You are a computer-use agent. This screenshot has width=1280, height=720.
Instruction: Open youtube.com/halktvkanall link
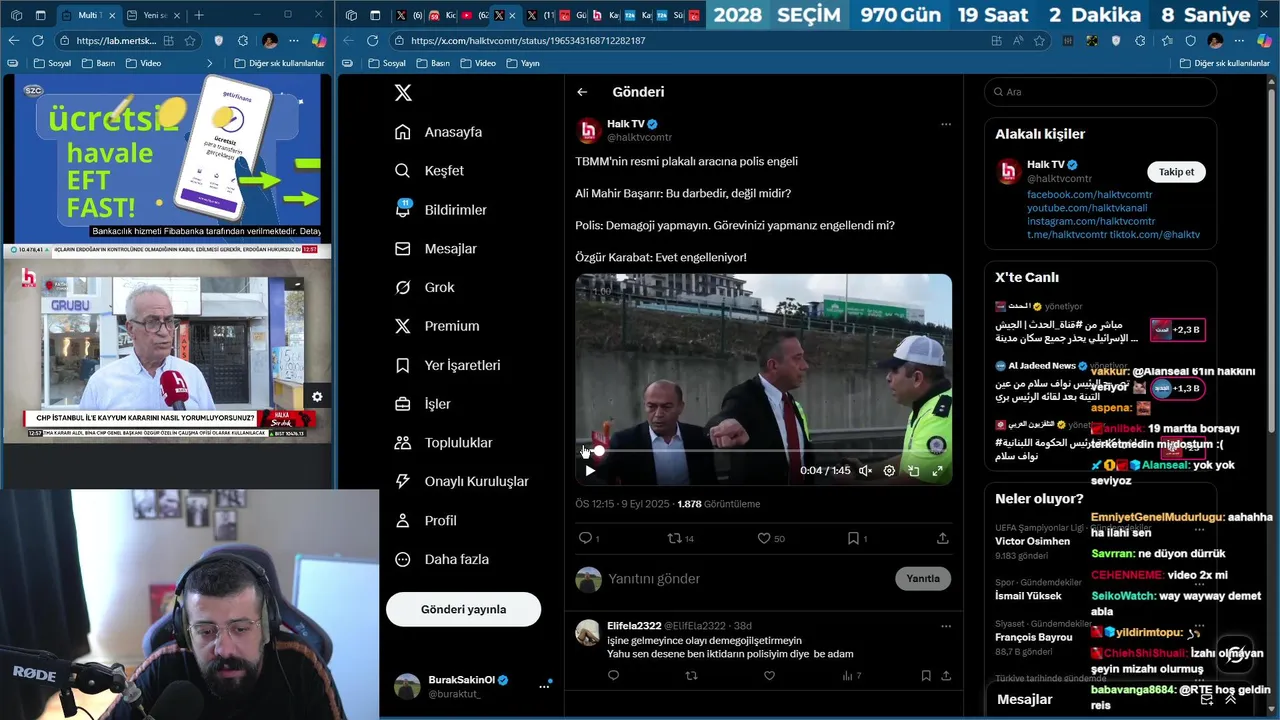pyautogui.click(x=1088, y=208)
